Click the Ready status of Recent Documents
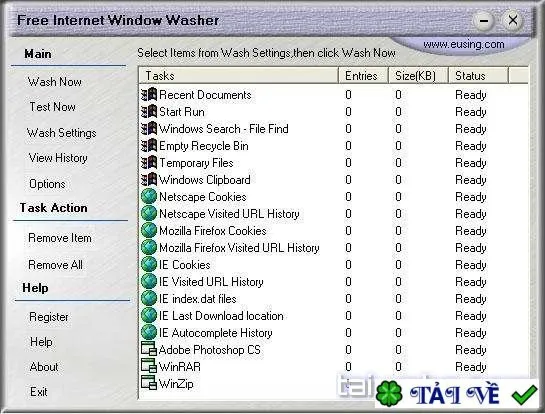Viewport: 545px width, 414px height. click(x=471, y=95)
